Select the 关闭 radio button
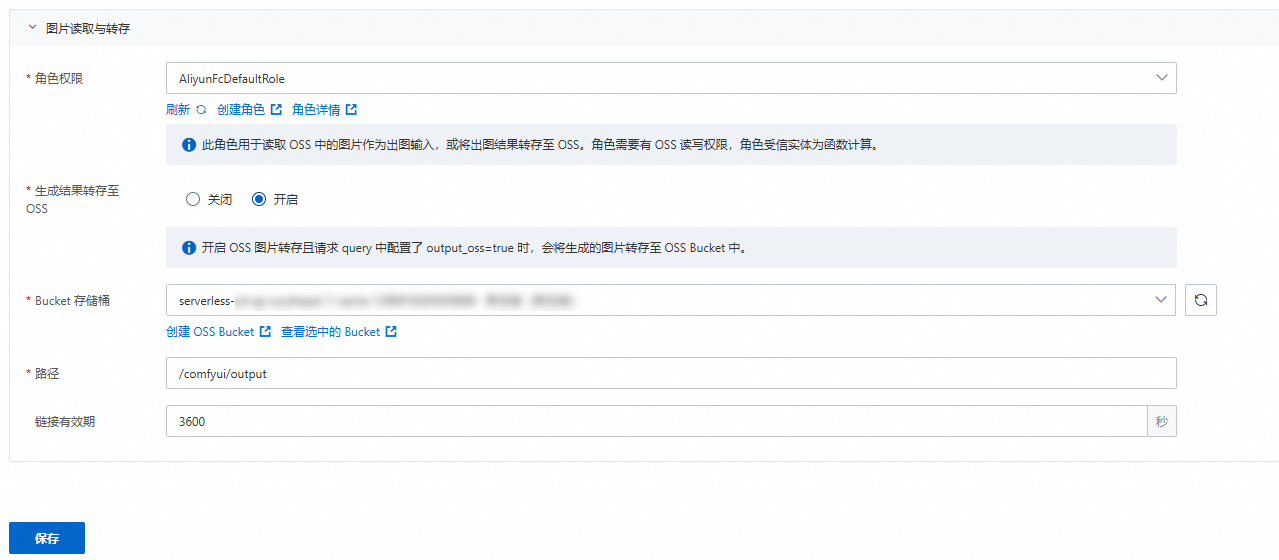The height and width of the screenshot is (560, 1279). [193, 199]
